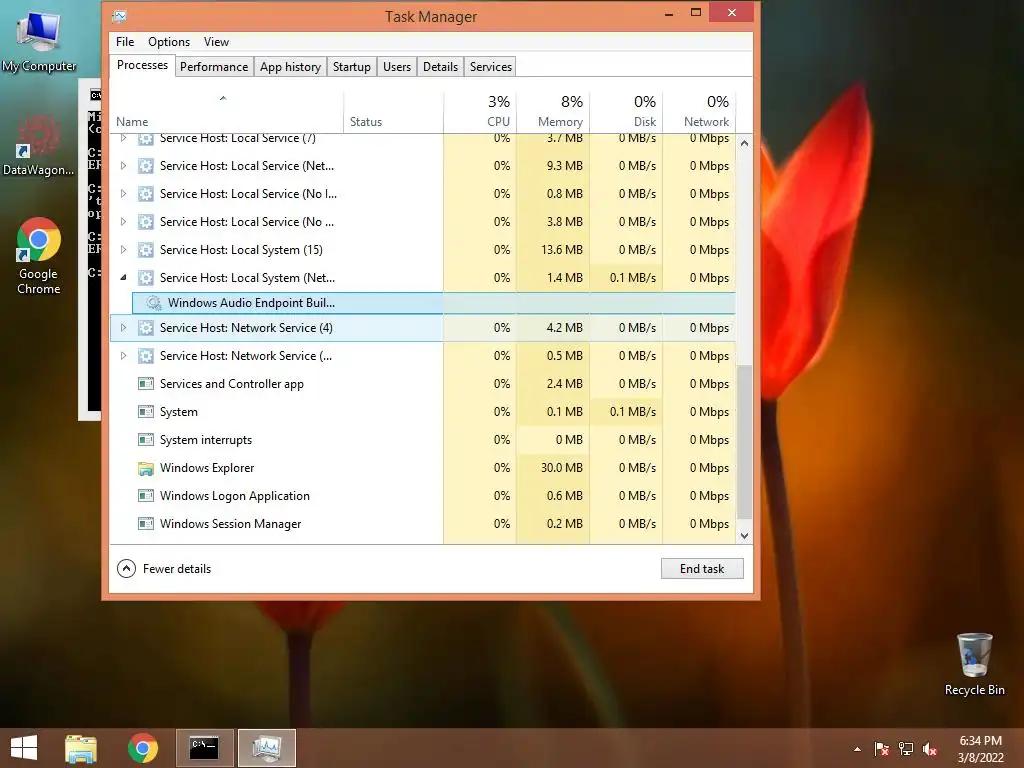The height and width of the screenshot is (768, 1024).
Task: Sort processes by Memory column
Action: 553,112
